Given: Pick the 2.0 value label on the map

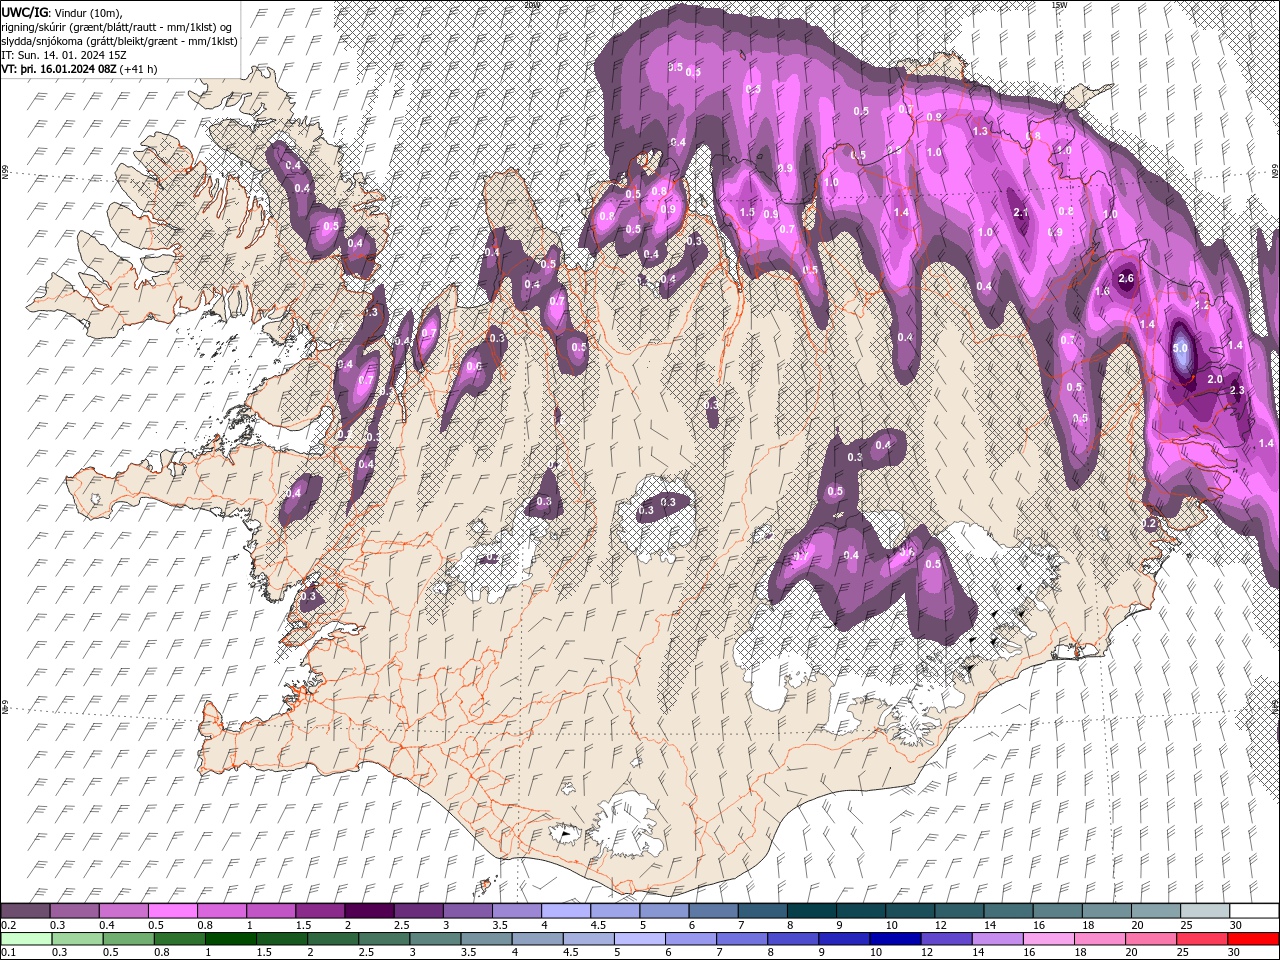Looking at the screenshot, I should point(1215,380).
